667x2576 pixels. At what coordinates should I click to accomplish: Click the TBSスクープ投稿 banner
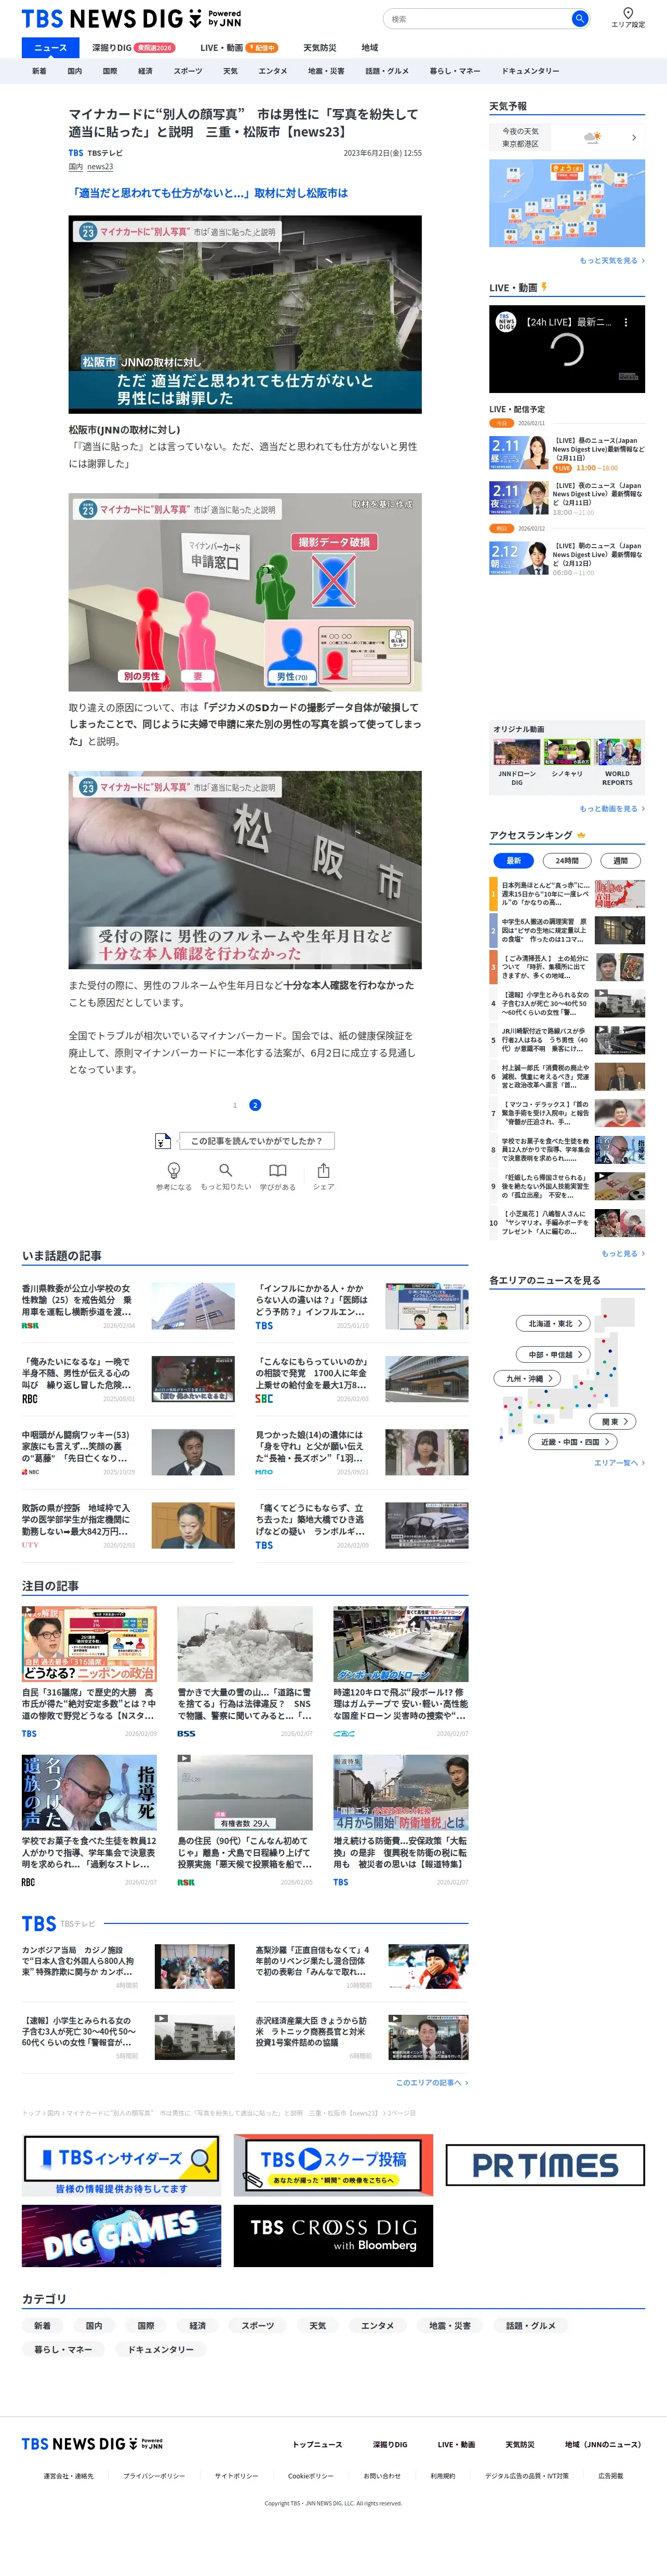click(333, 2165)
